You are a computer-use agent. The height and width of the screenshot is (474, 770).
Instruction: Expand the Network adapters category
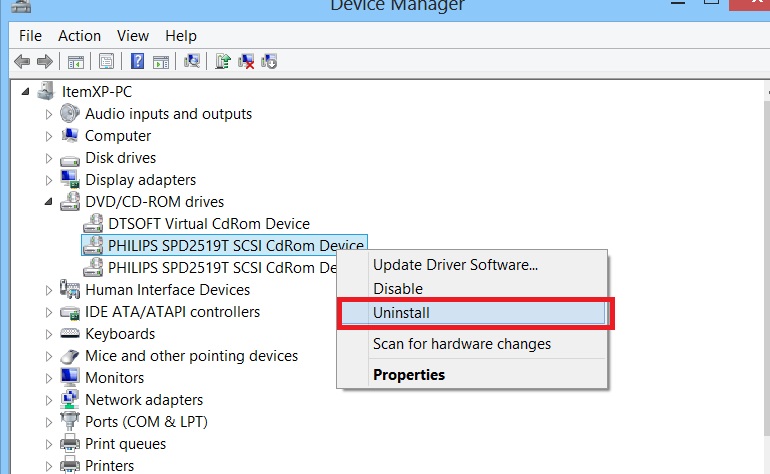click(48, 400)
